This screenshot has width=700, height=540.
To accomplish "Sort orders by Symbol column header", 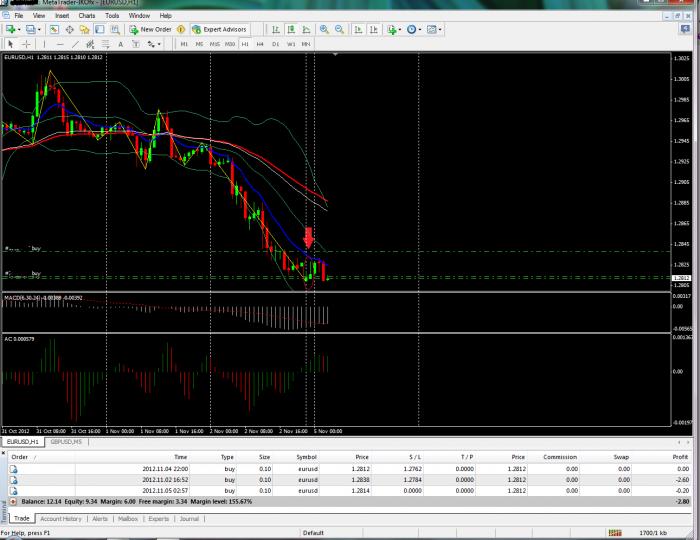I will (x=307, y=457).
